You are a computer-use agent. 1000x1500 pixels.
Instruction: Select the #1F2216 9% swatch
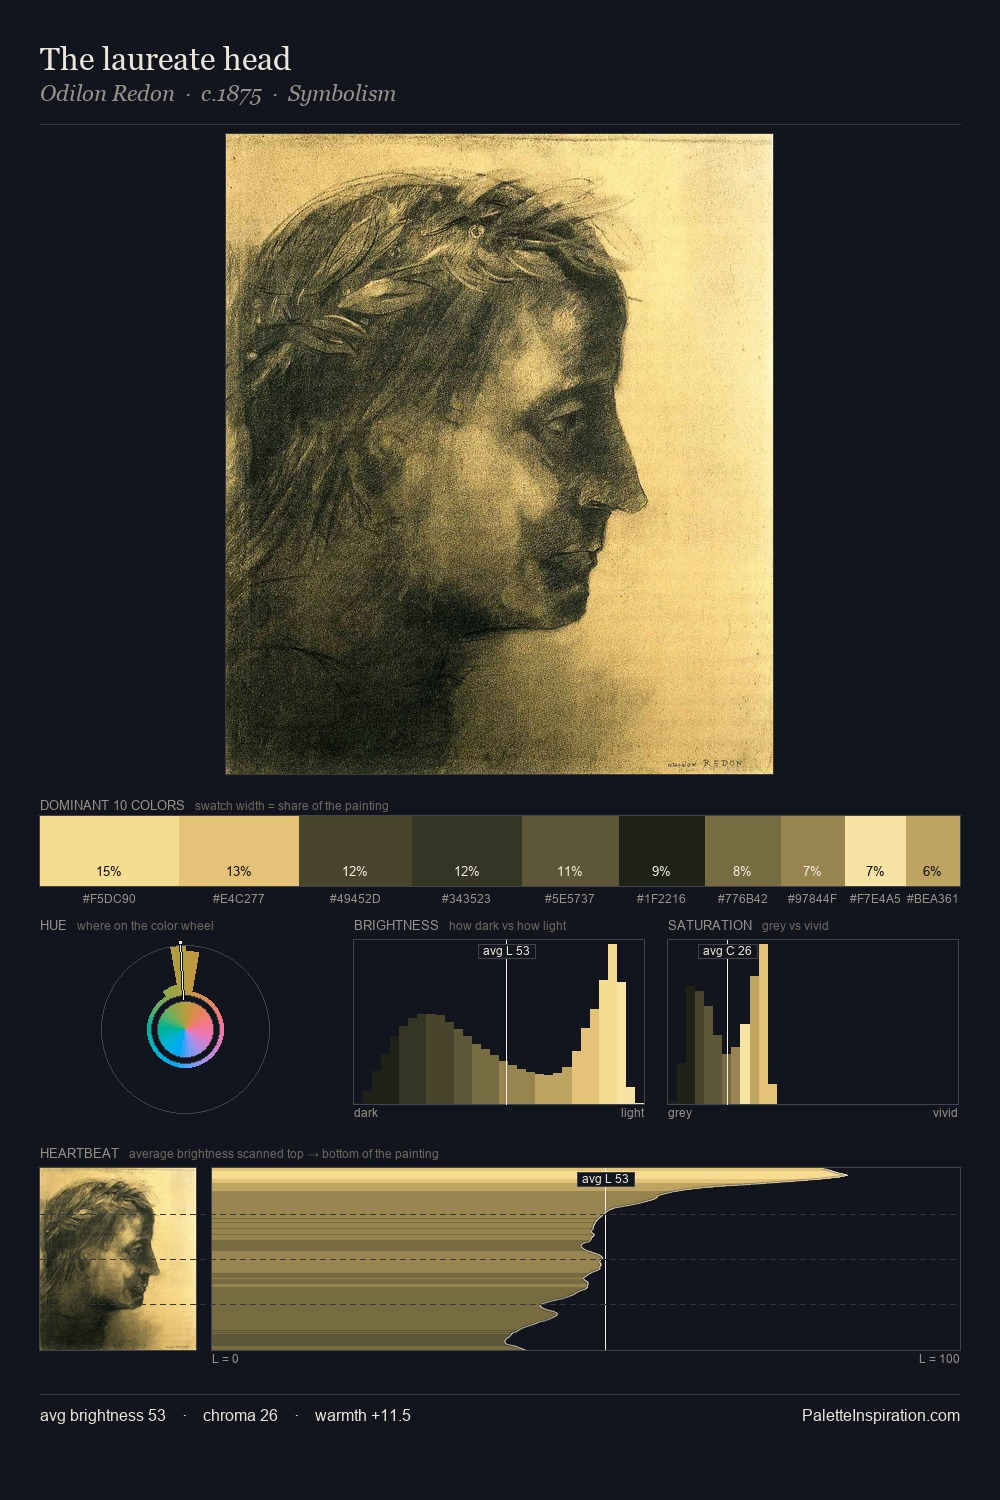pos(662,851)
